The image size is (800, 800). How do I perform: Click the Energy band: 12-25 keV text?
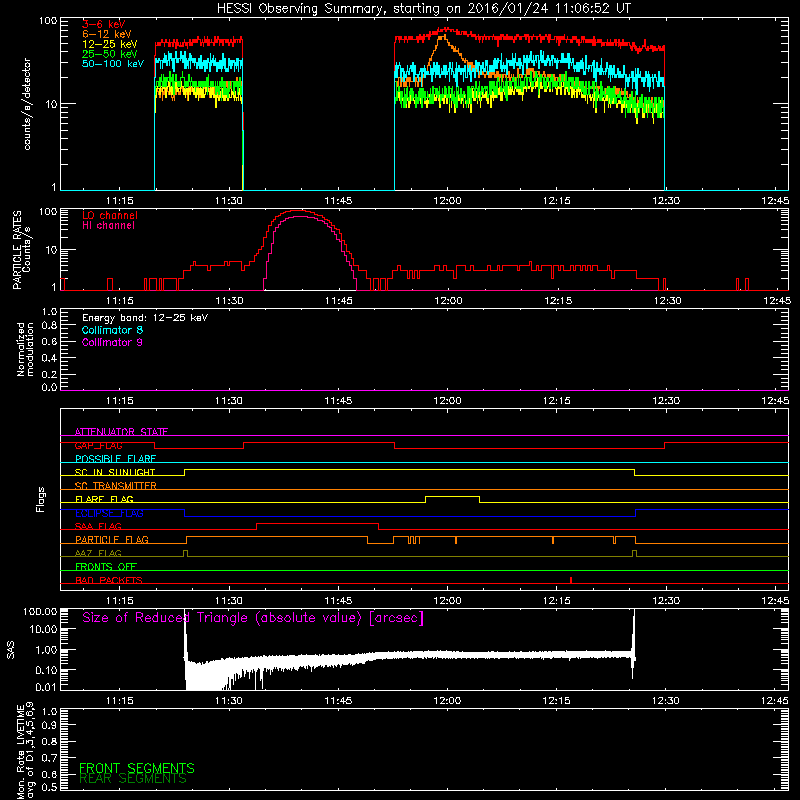(x=145, y=318)
